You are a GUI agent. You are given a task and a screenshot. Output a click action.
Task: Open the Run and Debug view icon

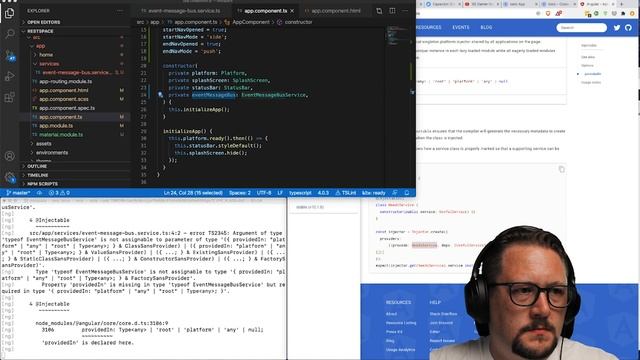click(9, 76)
